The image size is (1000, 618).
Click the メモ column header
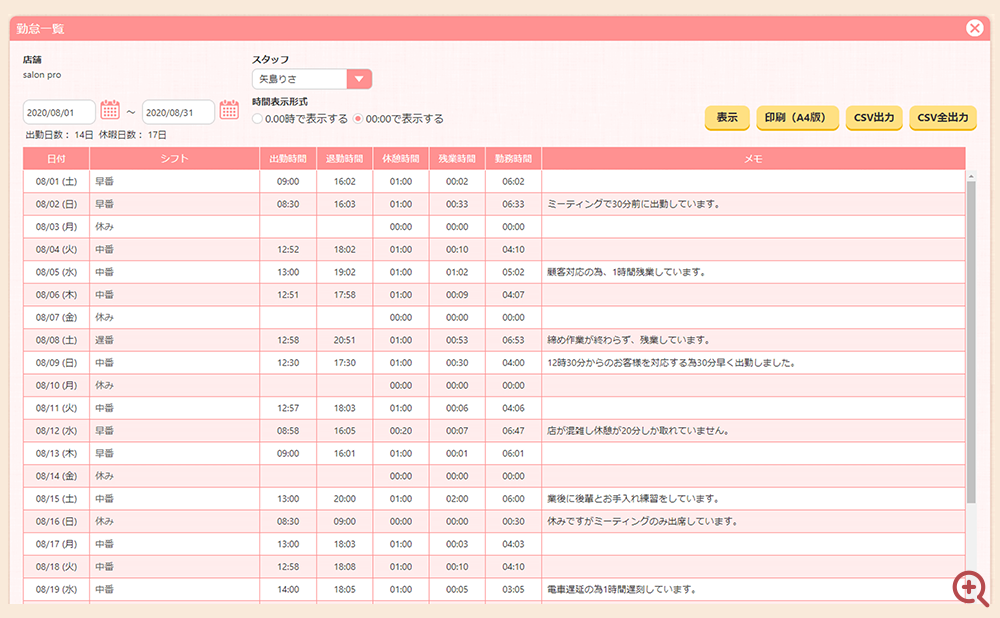(753, 159)
